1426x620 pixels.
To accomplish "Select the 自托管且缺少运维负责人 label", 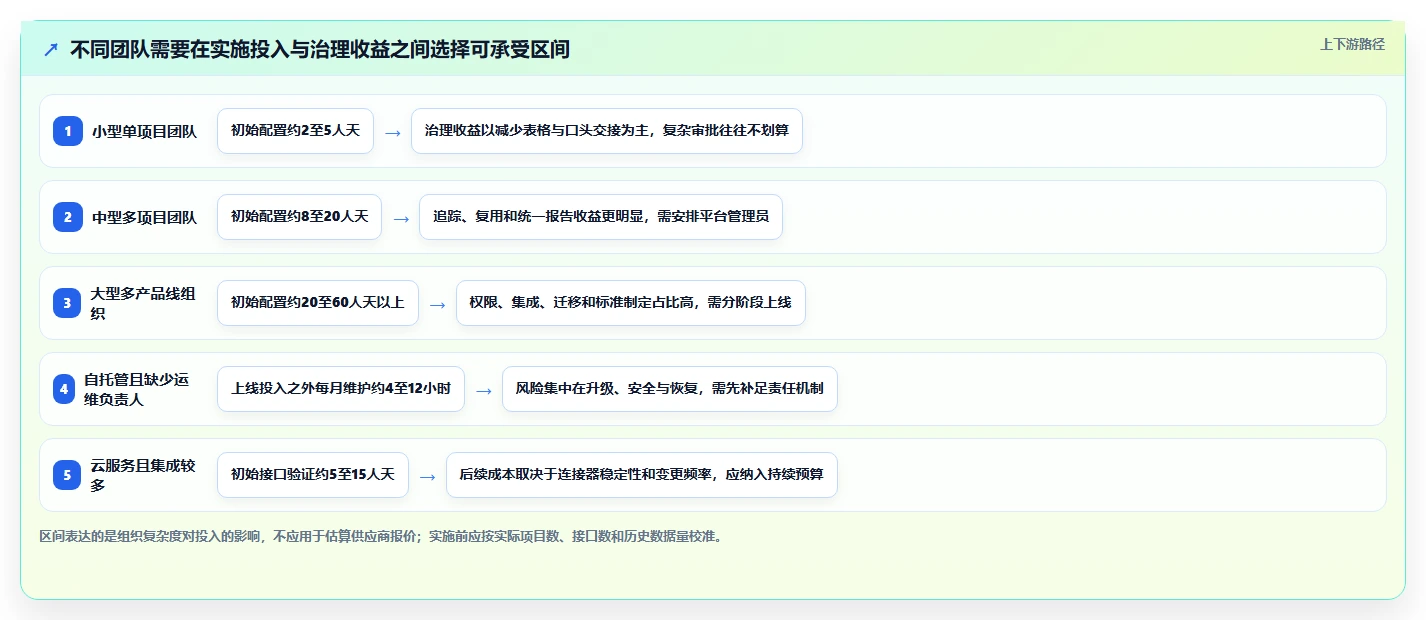I will (x=136, y=389).
